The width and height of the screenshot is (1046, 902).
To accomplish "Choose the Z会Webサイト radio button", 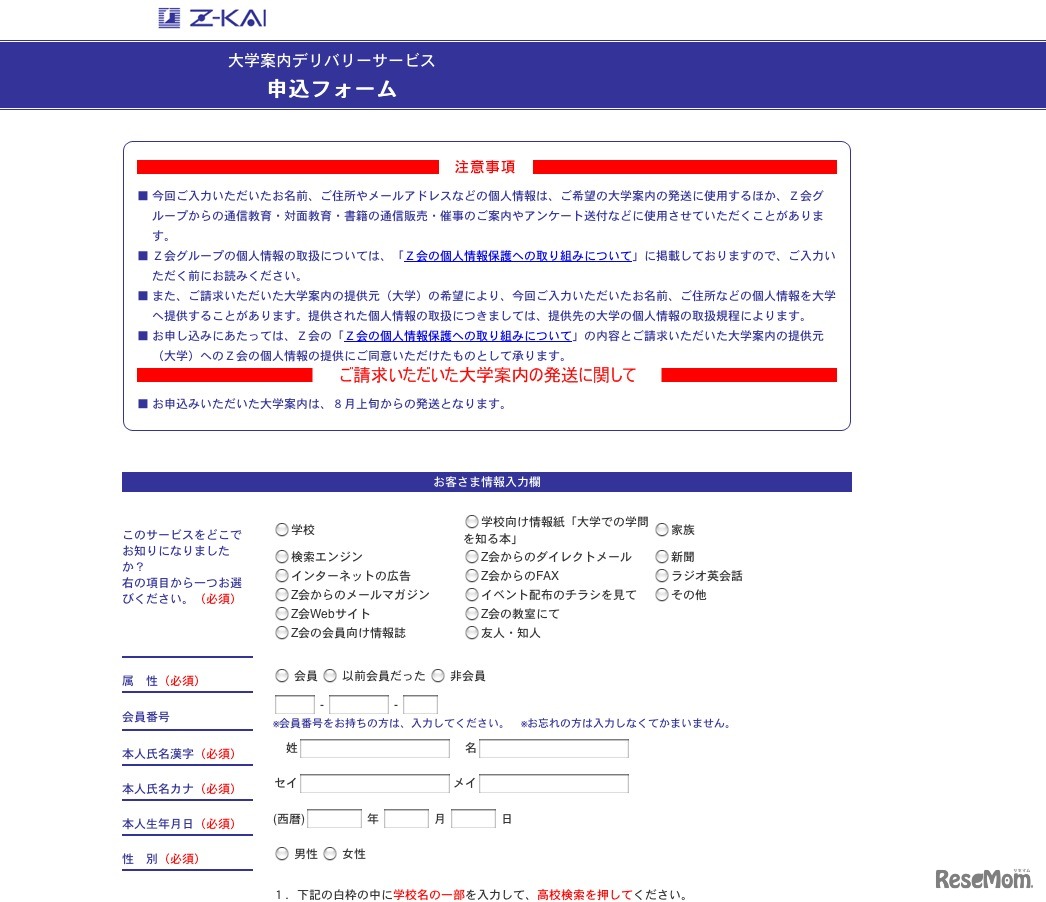I will click(x=282, y=614).
